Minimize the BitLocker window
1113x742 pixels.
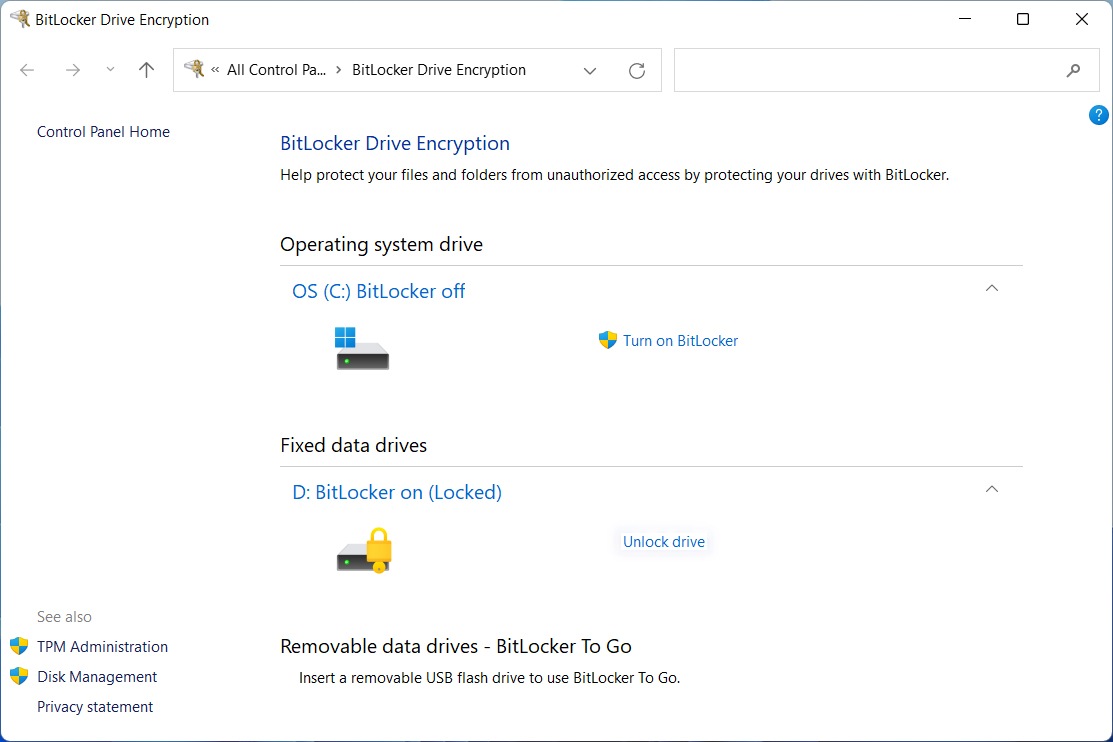click(x=965, y=19)
